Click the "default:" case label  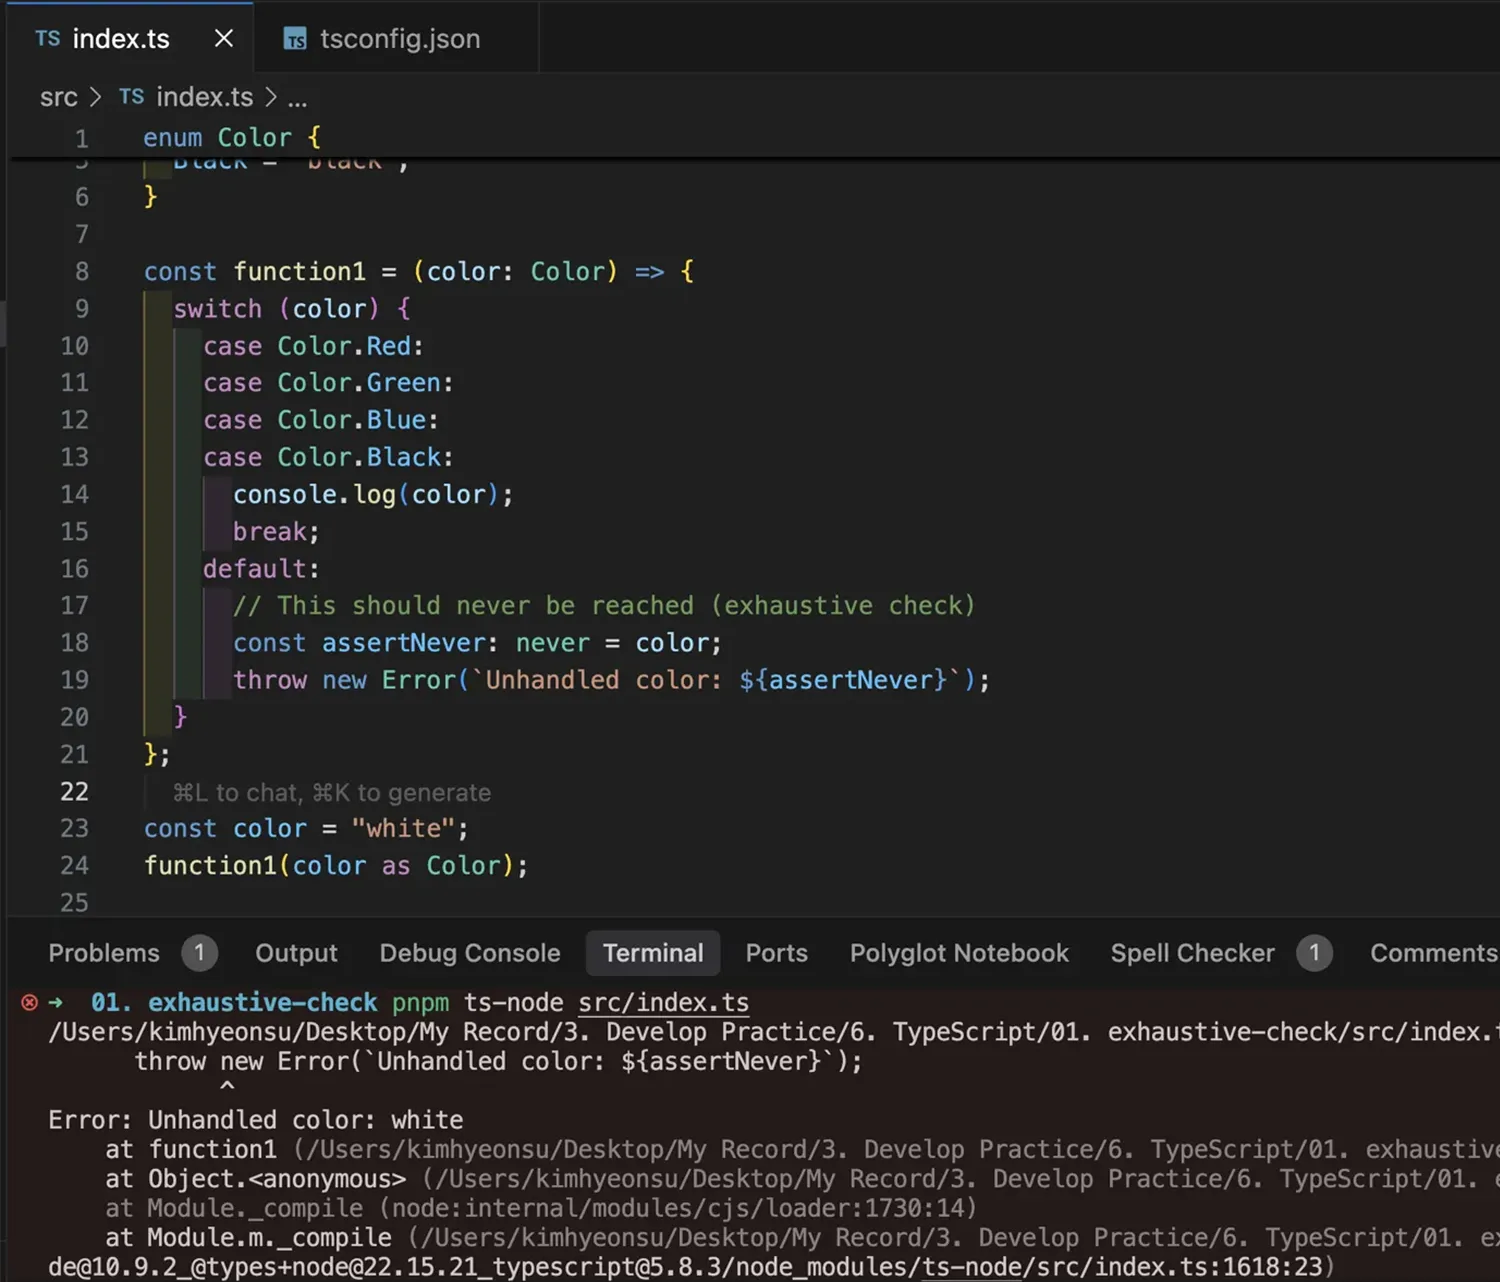point(261,569)
